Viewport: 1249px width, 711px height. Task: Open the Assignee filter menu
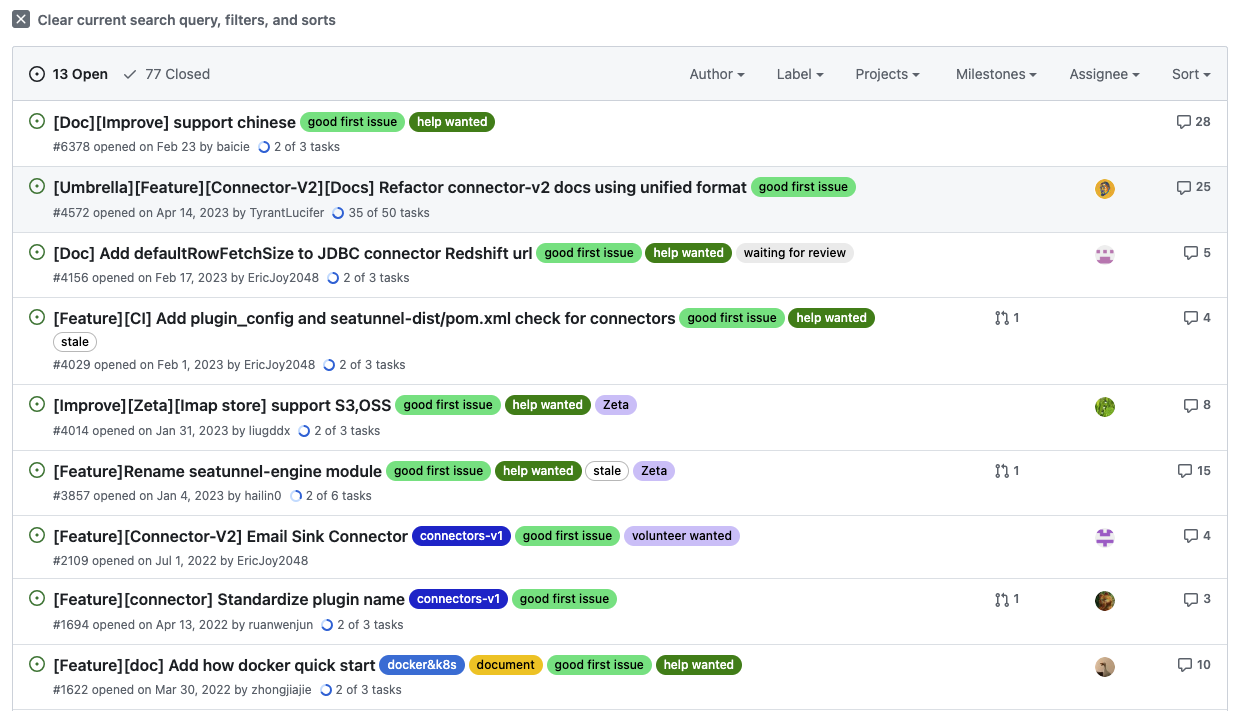(x=1104, y=74)
